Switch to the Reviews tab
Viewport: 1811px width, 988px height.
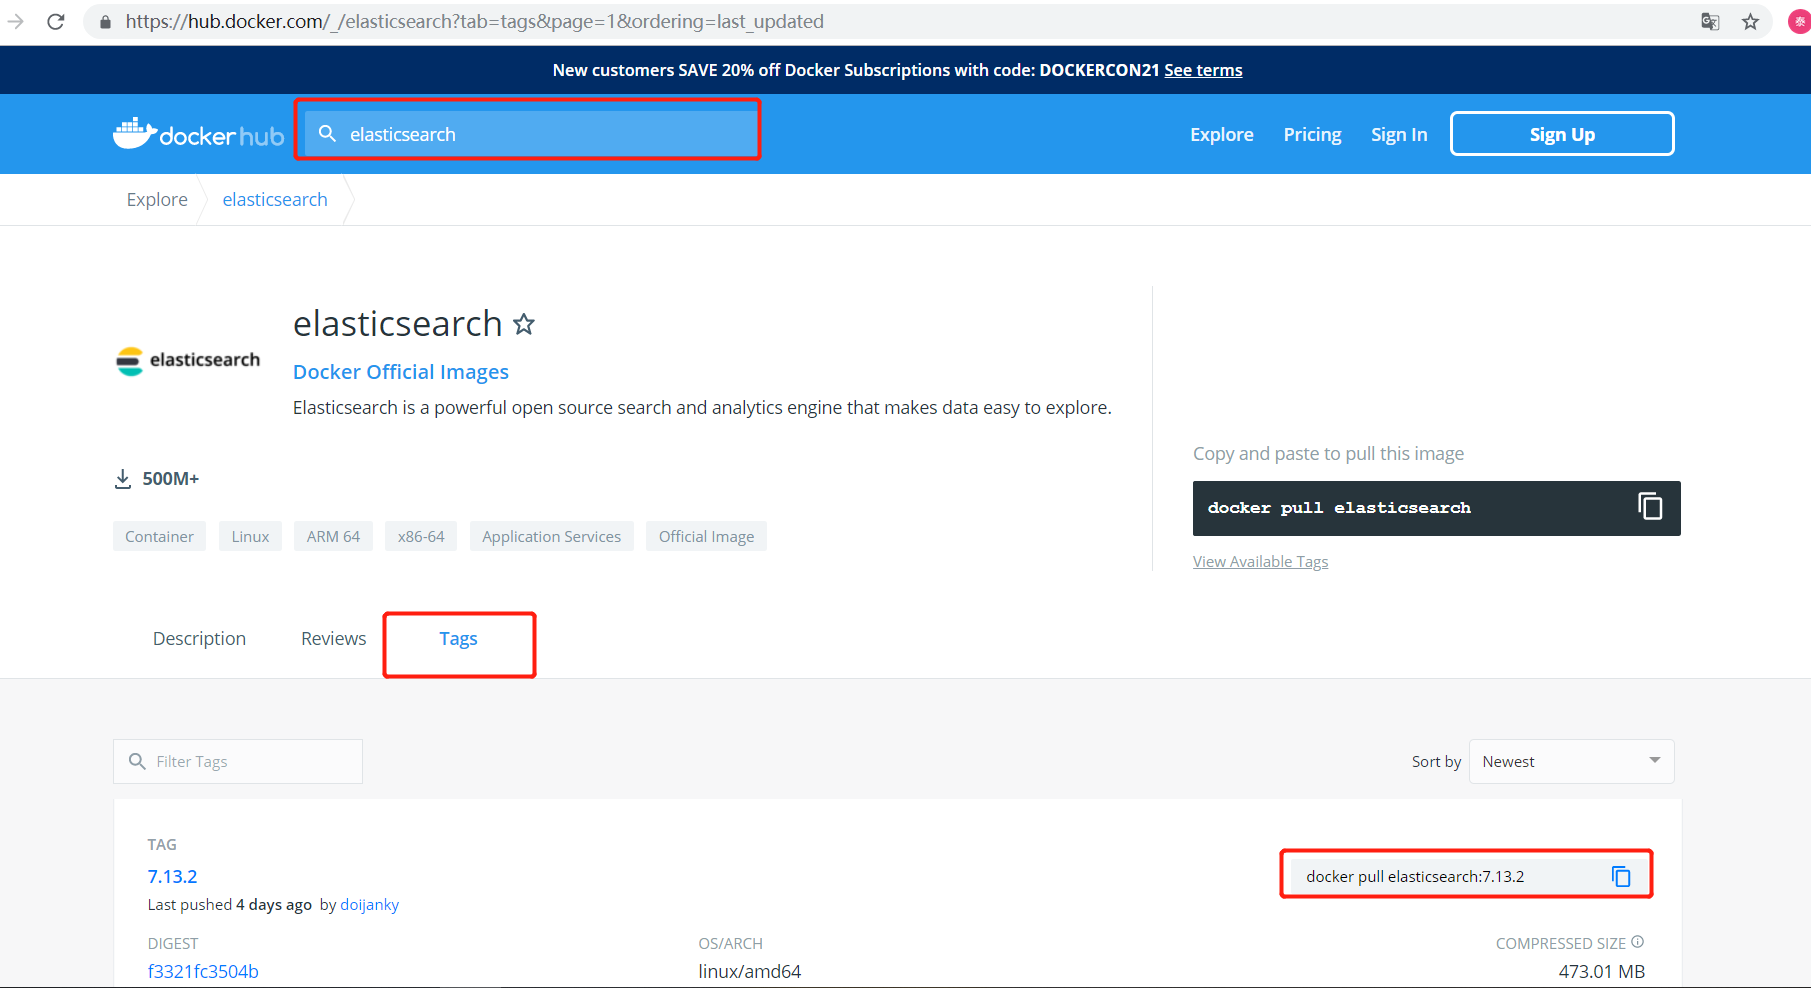coord(334,639)
